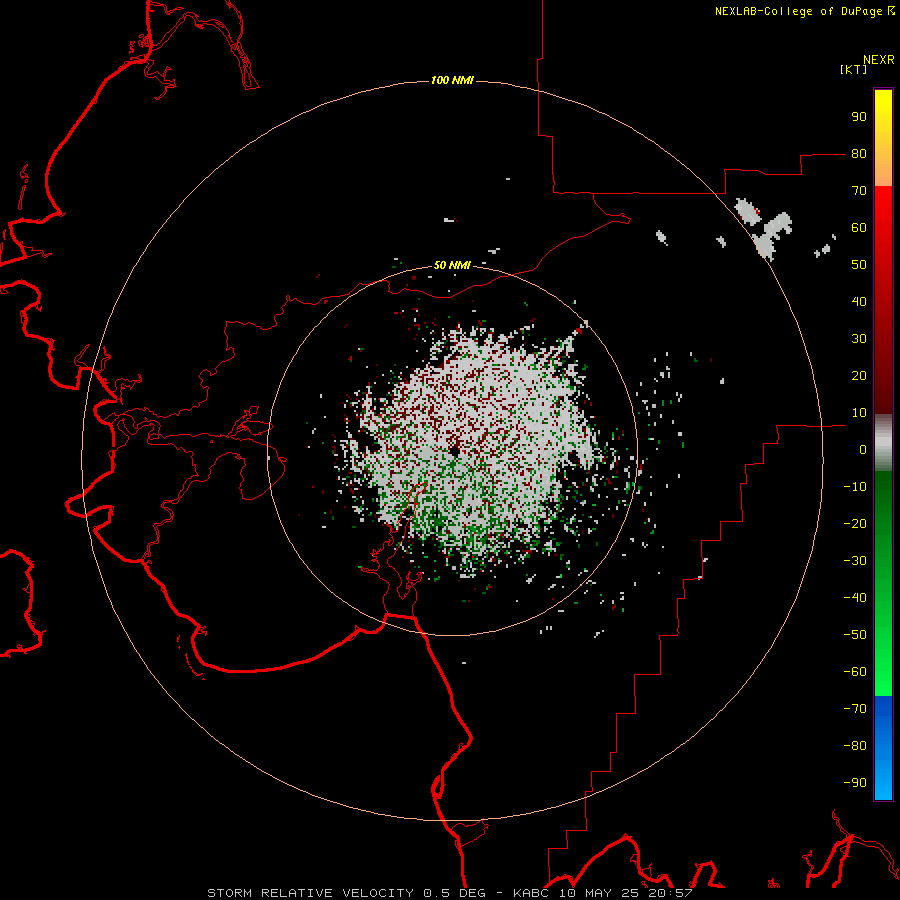Click the NEXR label above the color scale
Viewport: 900px width, 900px height.
878,60
